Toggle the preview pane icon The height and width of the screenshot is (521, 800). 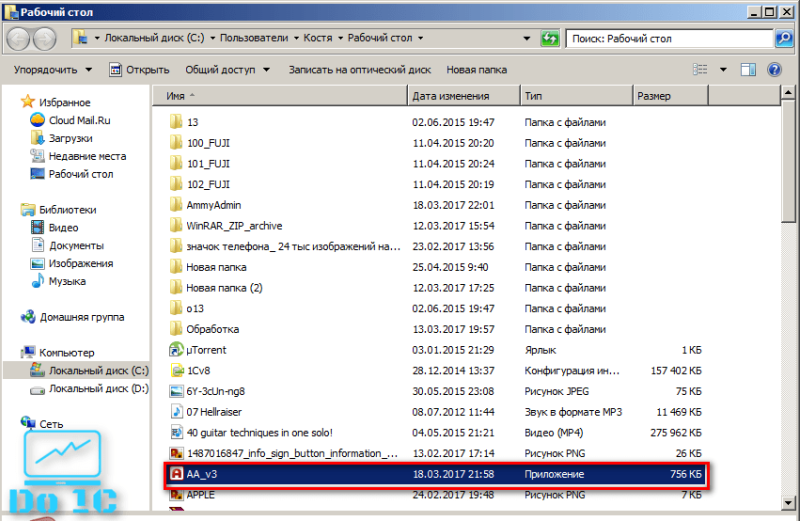748,69
